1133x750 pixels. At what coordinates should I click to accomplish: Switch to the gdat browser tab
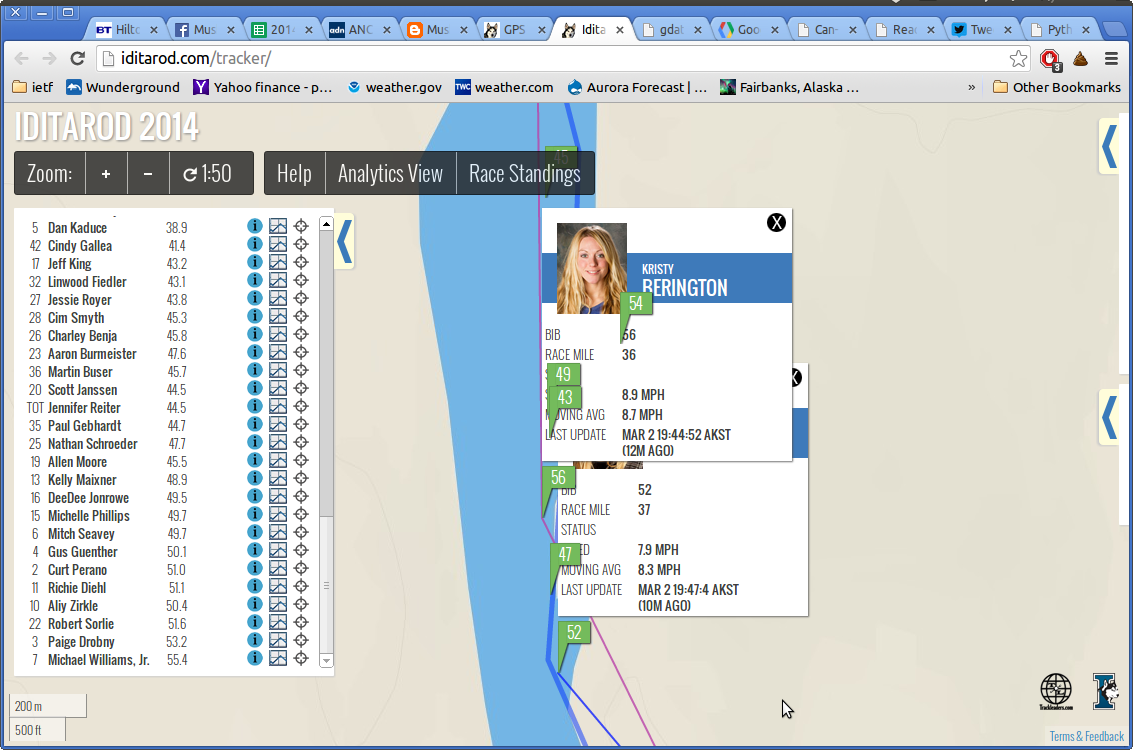(671, 30)
